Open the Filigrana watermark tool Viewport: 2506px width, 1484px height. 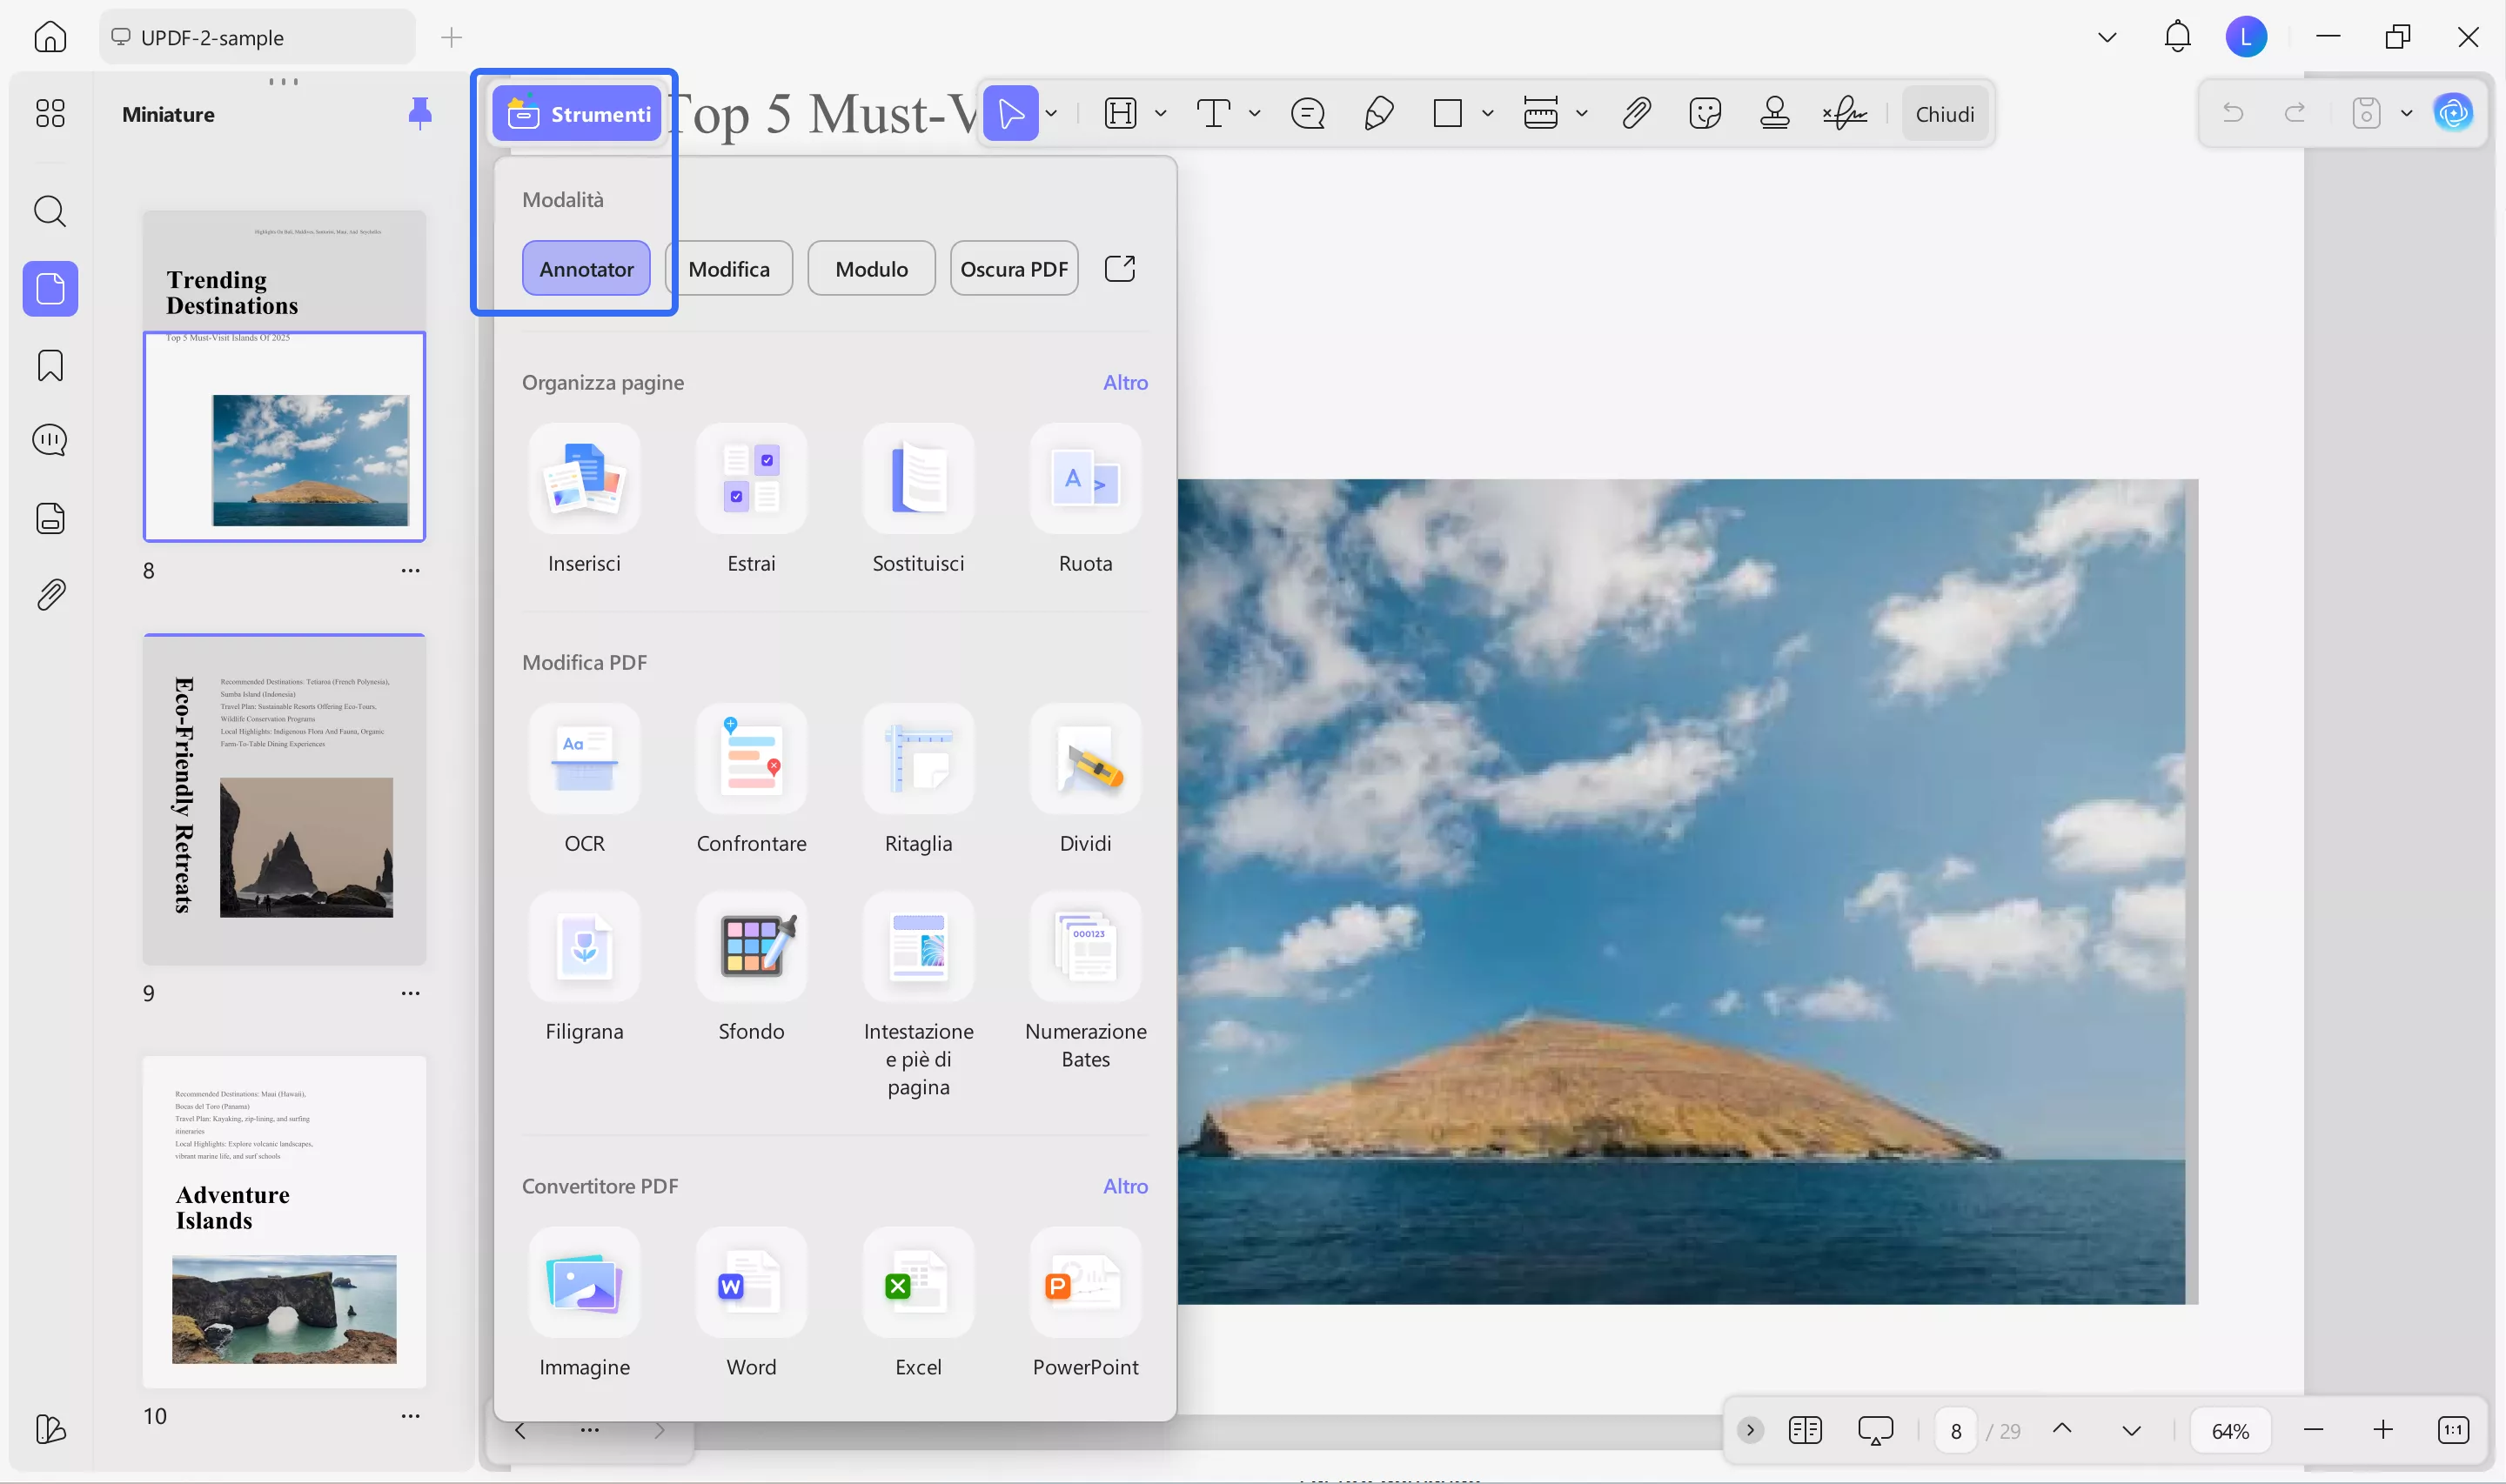click(584, 947)
